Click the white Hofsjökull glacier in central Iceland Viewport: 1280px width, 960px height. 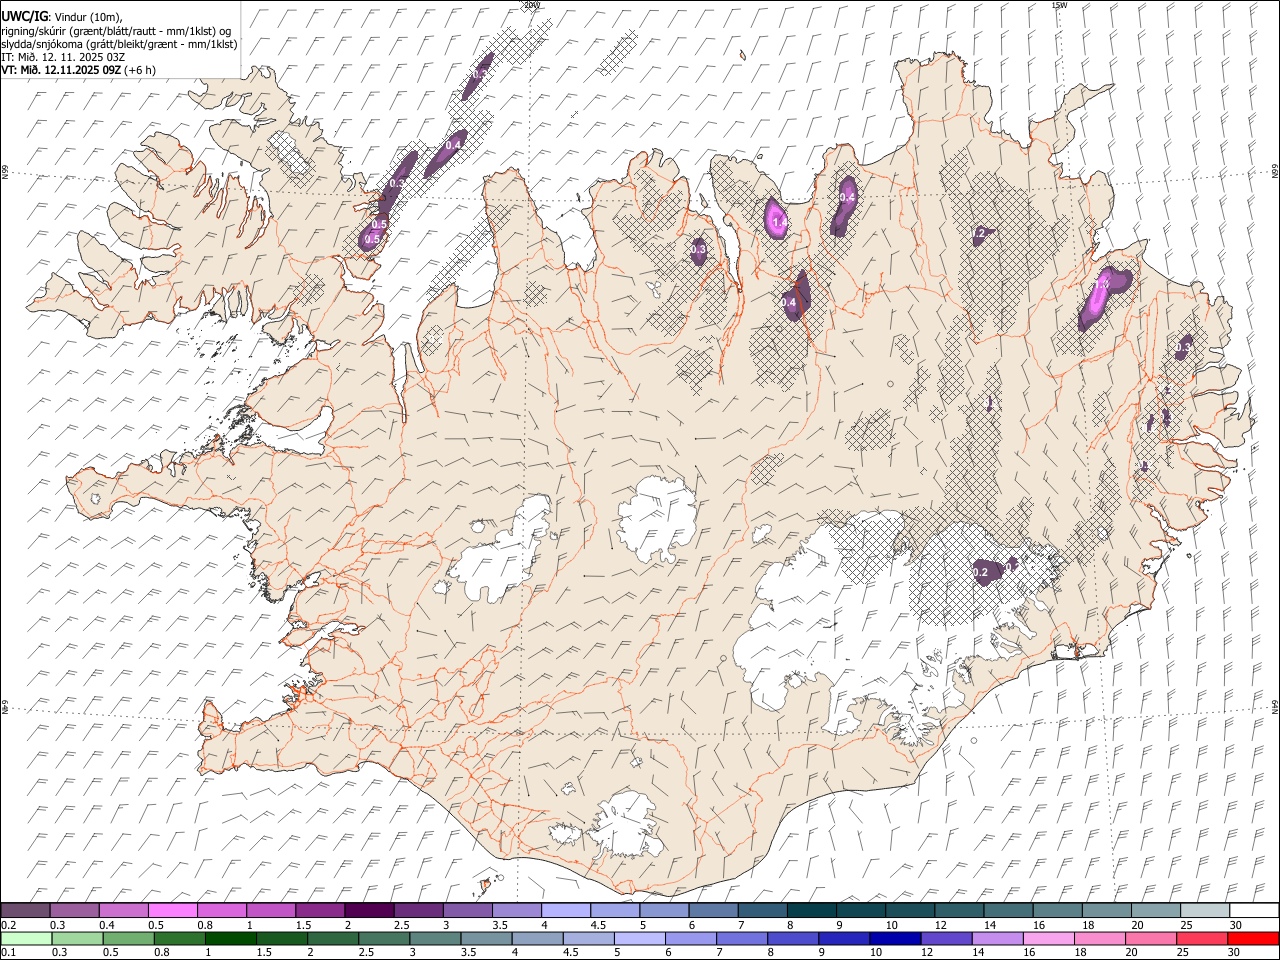[658, 517]
